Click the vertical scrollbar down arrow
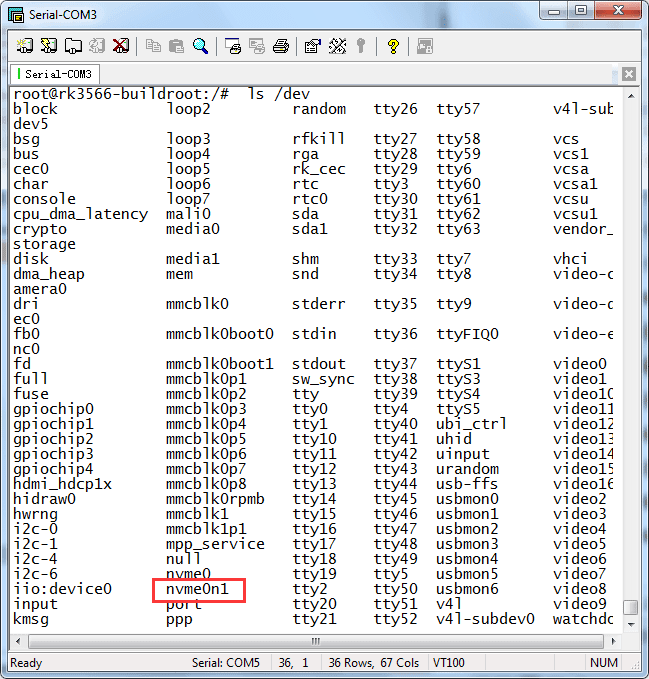The image size is (649, 679). click(x=631, y=624)
